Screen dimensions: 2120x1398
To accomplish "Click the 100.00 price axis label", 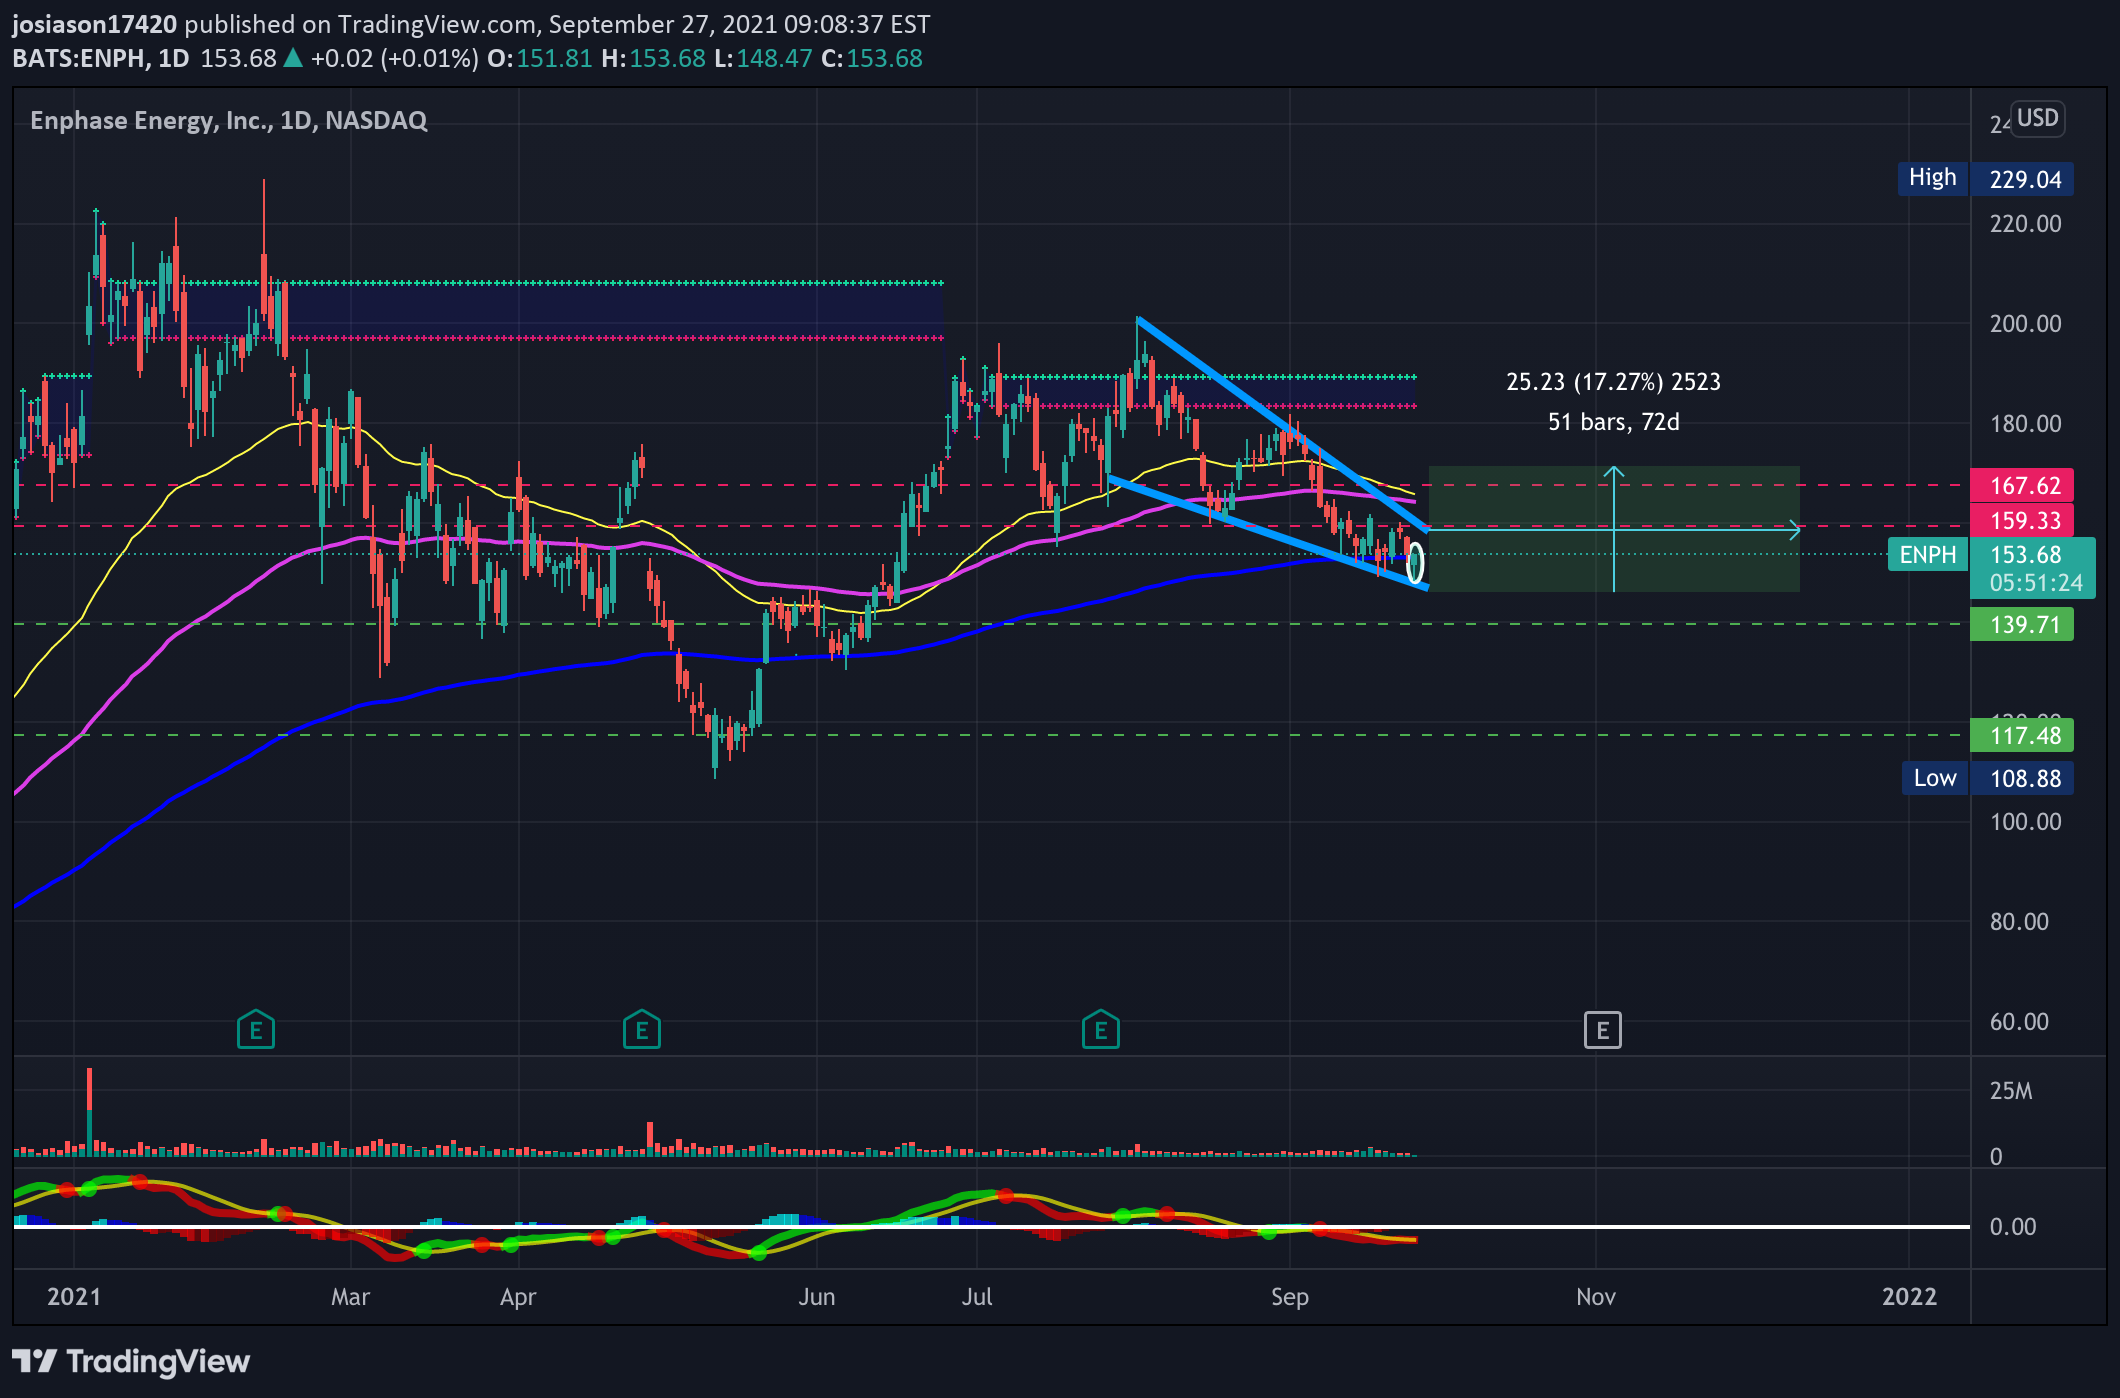I will [2025, 822].
